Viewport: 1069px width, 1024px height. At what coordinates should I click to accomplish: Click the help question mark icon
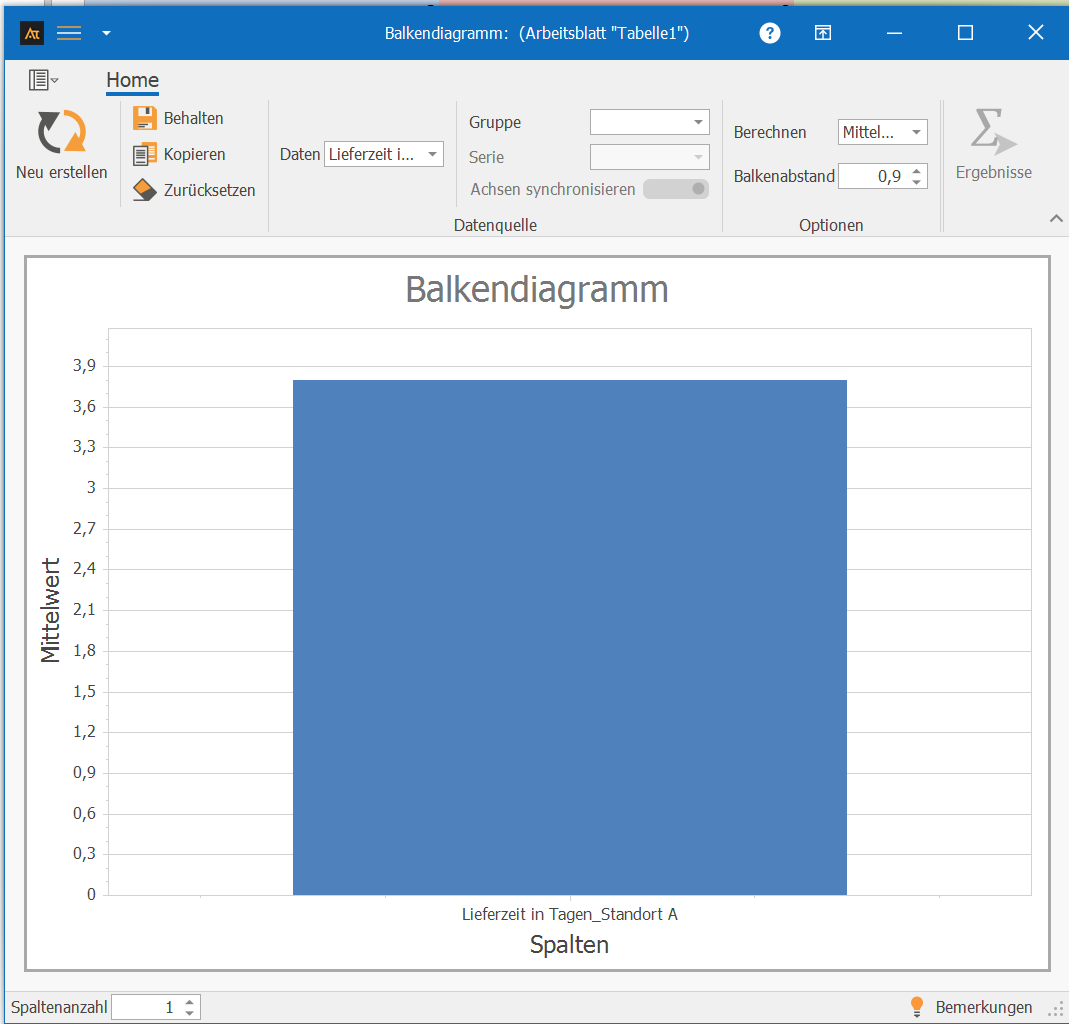(770, 33)
